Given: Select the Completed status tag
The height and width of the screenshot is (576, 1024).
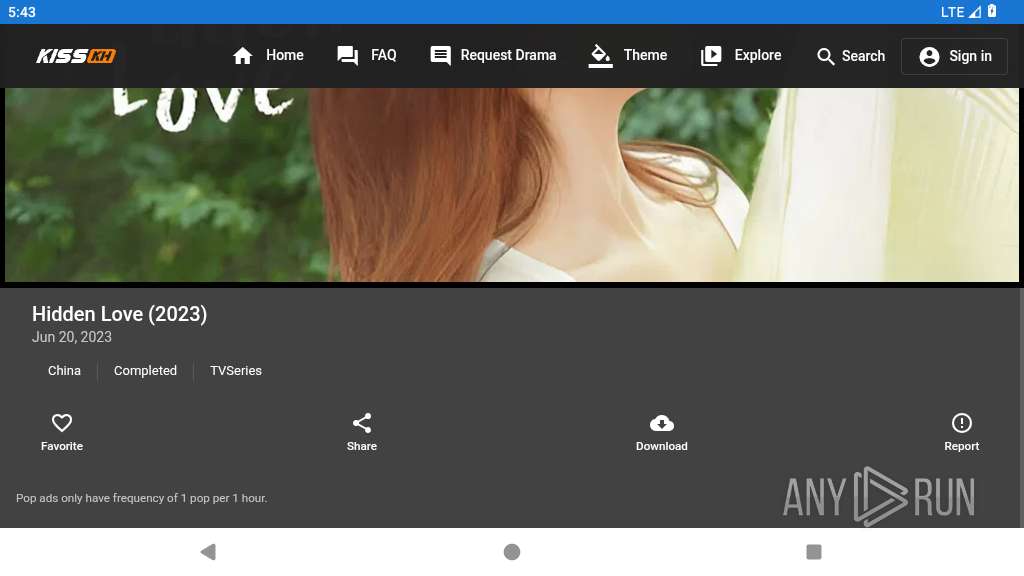Looking at the screenshot, I should (145, 371).
